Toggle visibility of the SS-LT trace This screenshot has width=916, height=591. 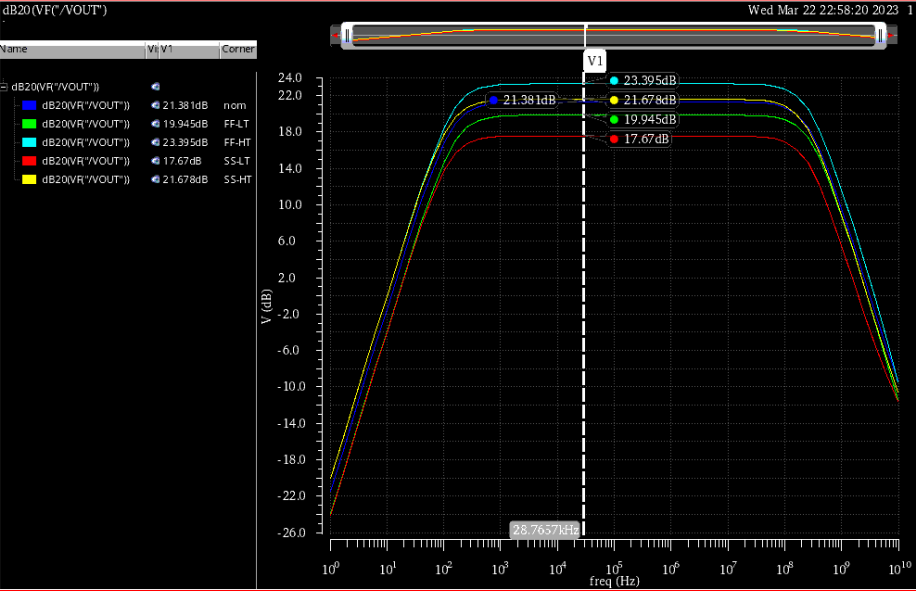click(153, 161)
